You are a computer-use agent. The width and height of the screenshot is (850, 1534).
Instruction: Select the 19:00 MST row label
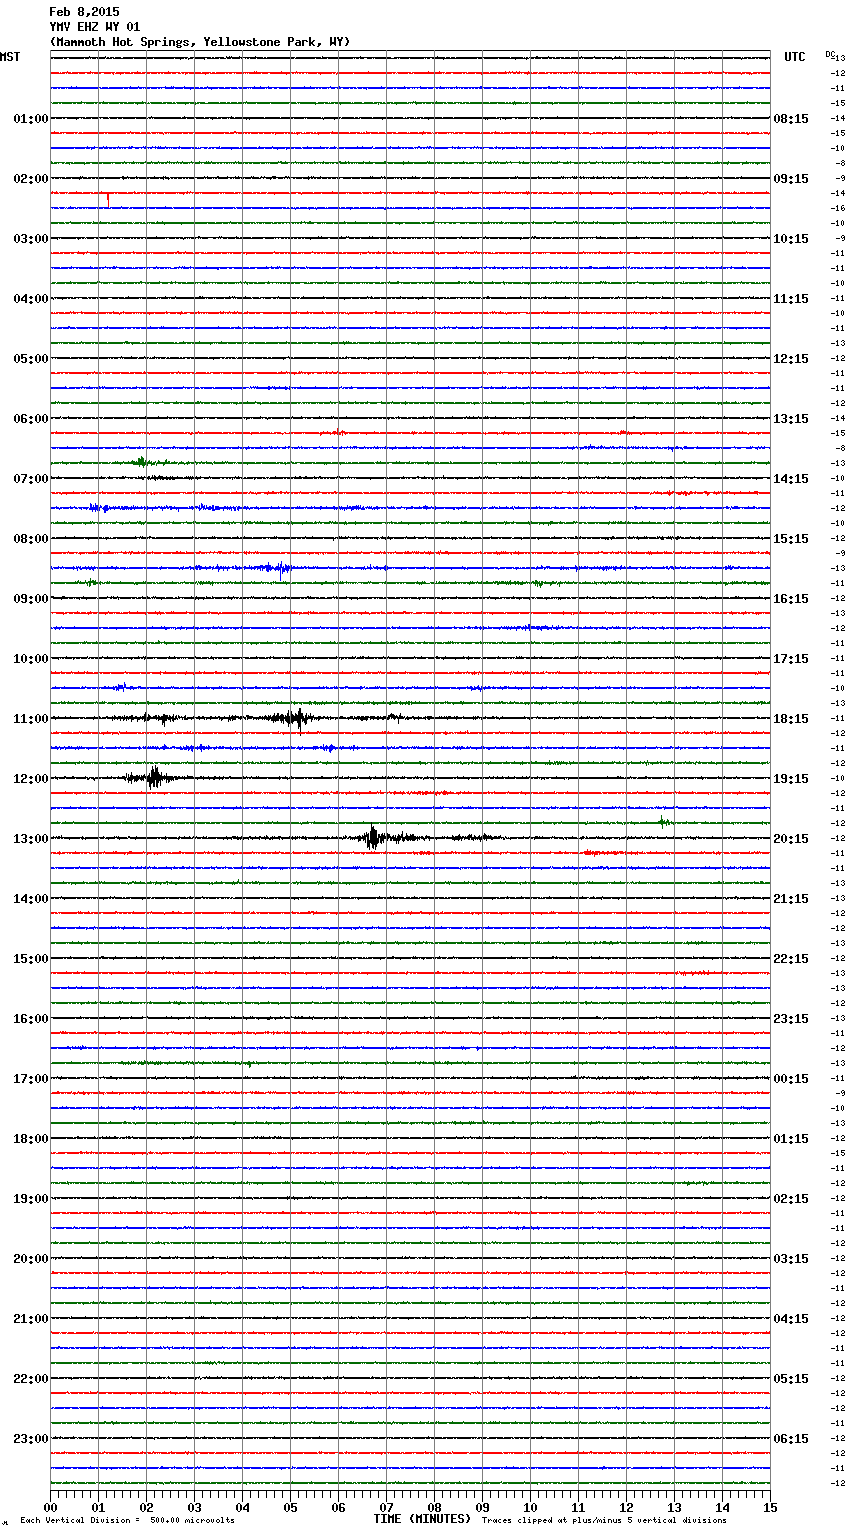click(31, 1199)
